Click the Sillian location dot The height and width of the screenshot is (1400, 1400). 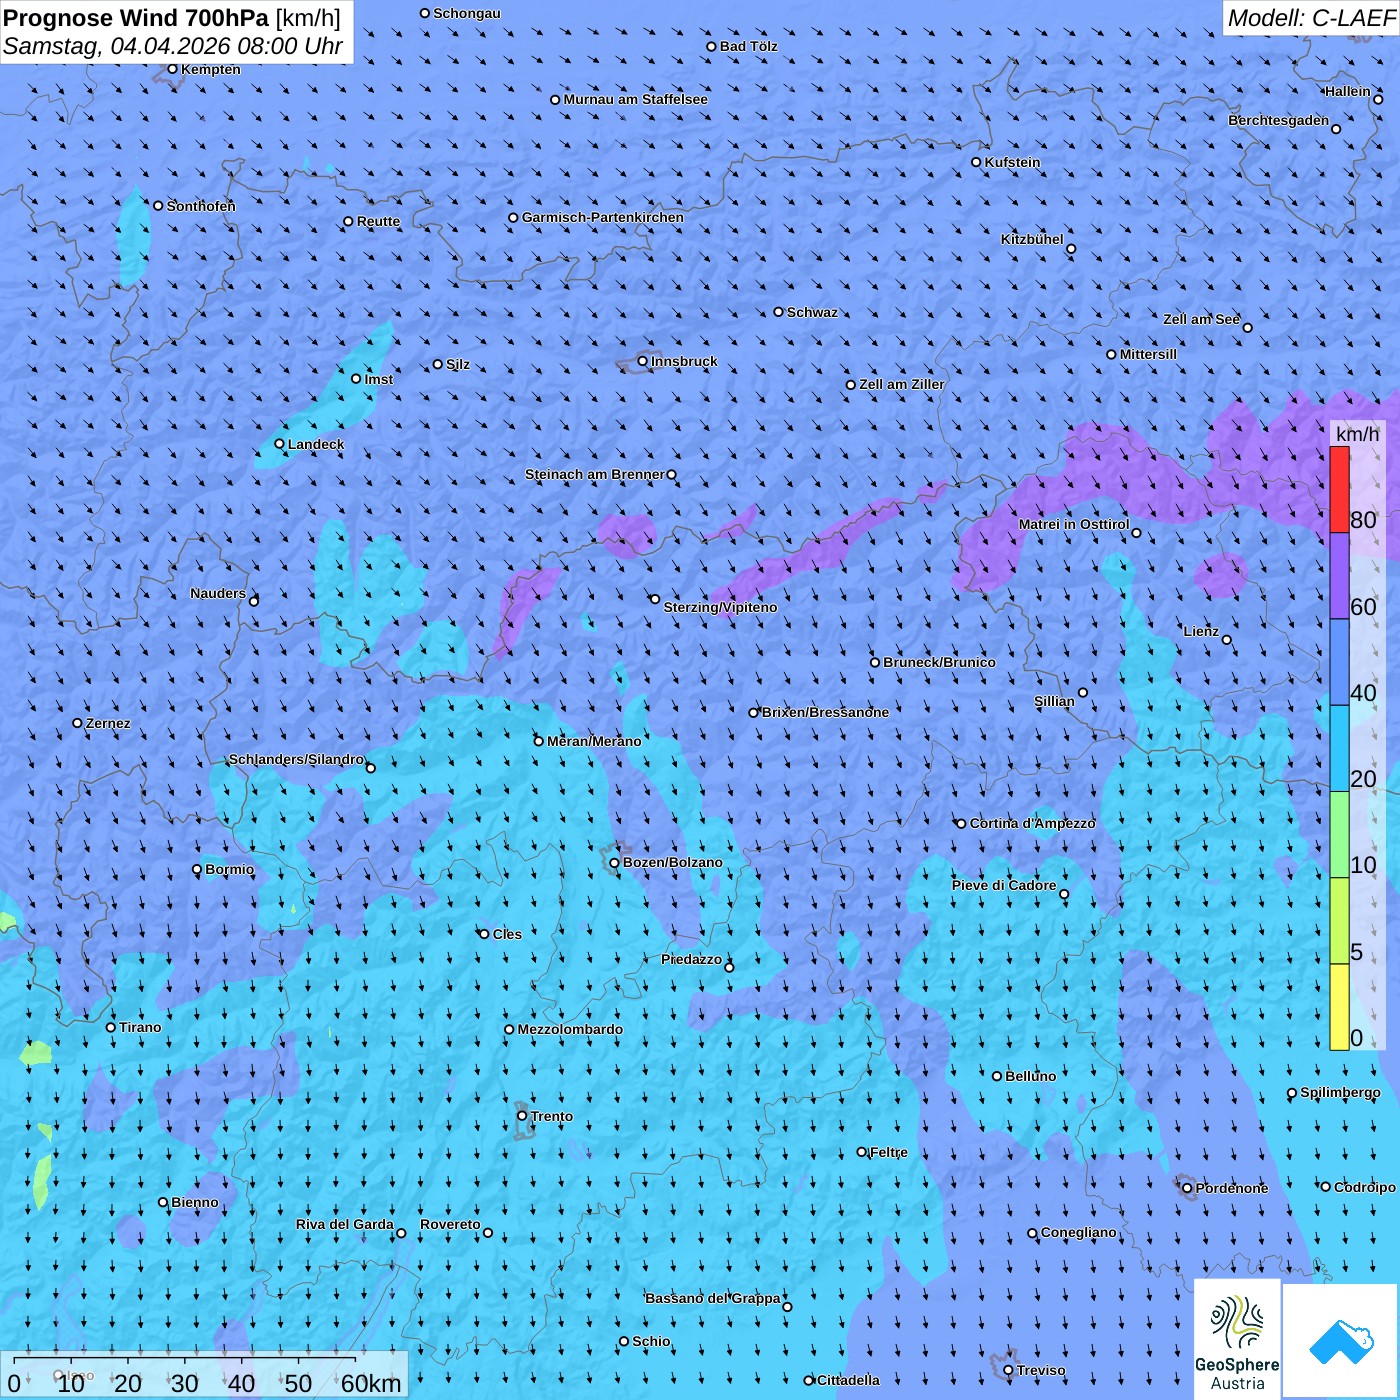tap(1083, 692)
